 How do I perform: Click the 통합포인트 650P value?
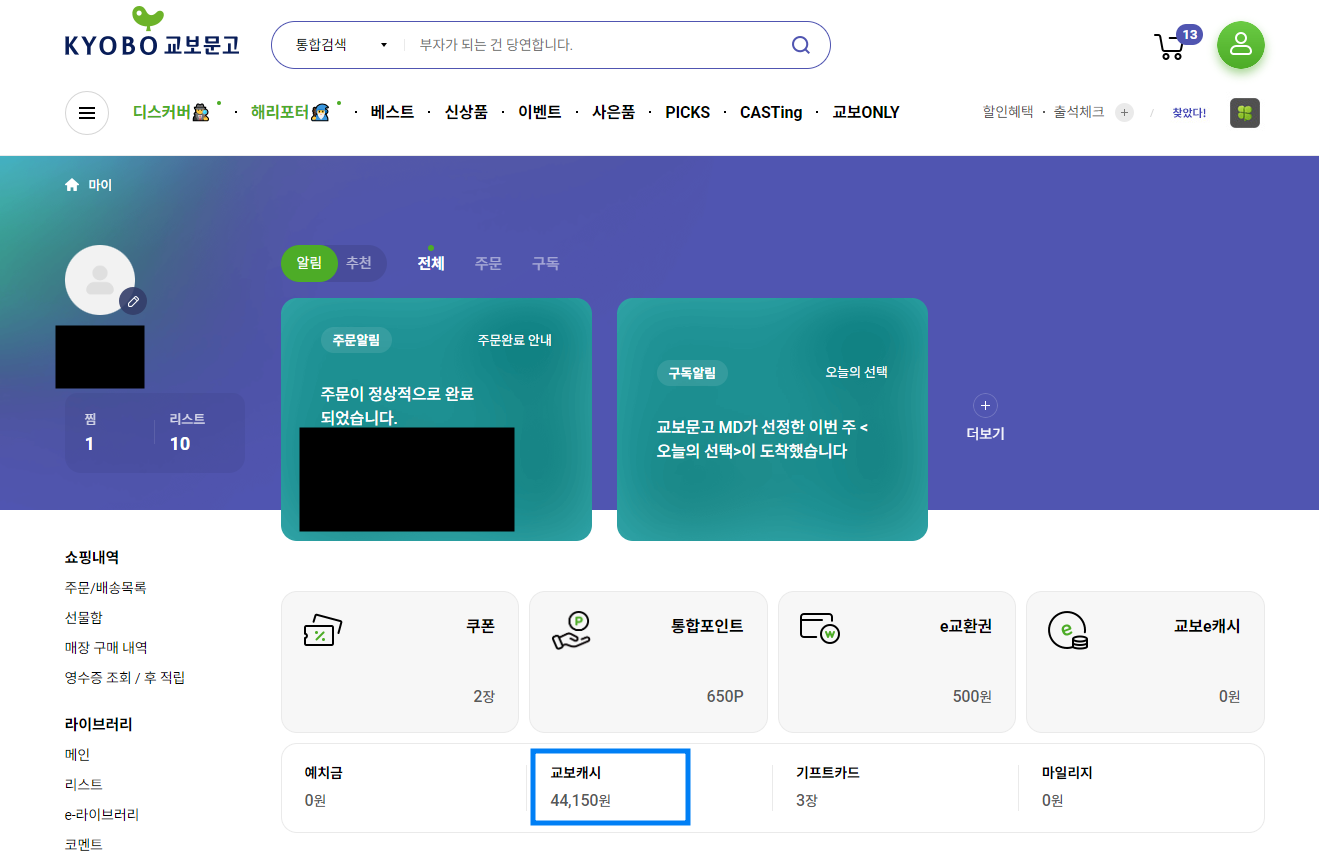tap(725, 696)
